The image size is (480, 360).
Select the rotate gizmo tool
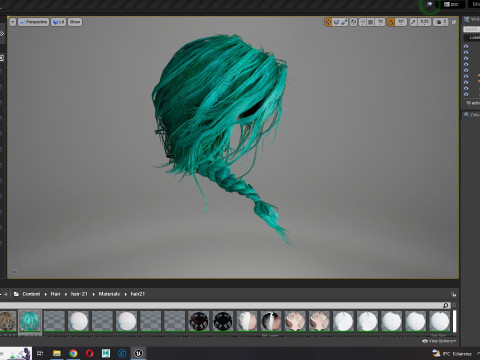point(336,22)
